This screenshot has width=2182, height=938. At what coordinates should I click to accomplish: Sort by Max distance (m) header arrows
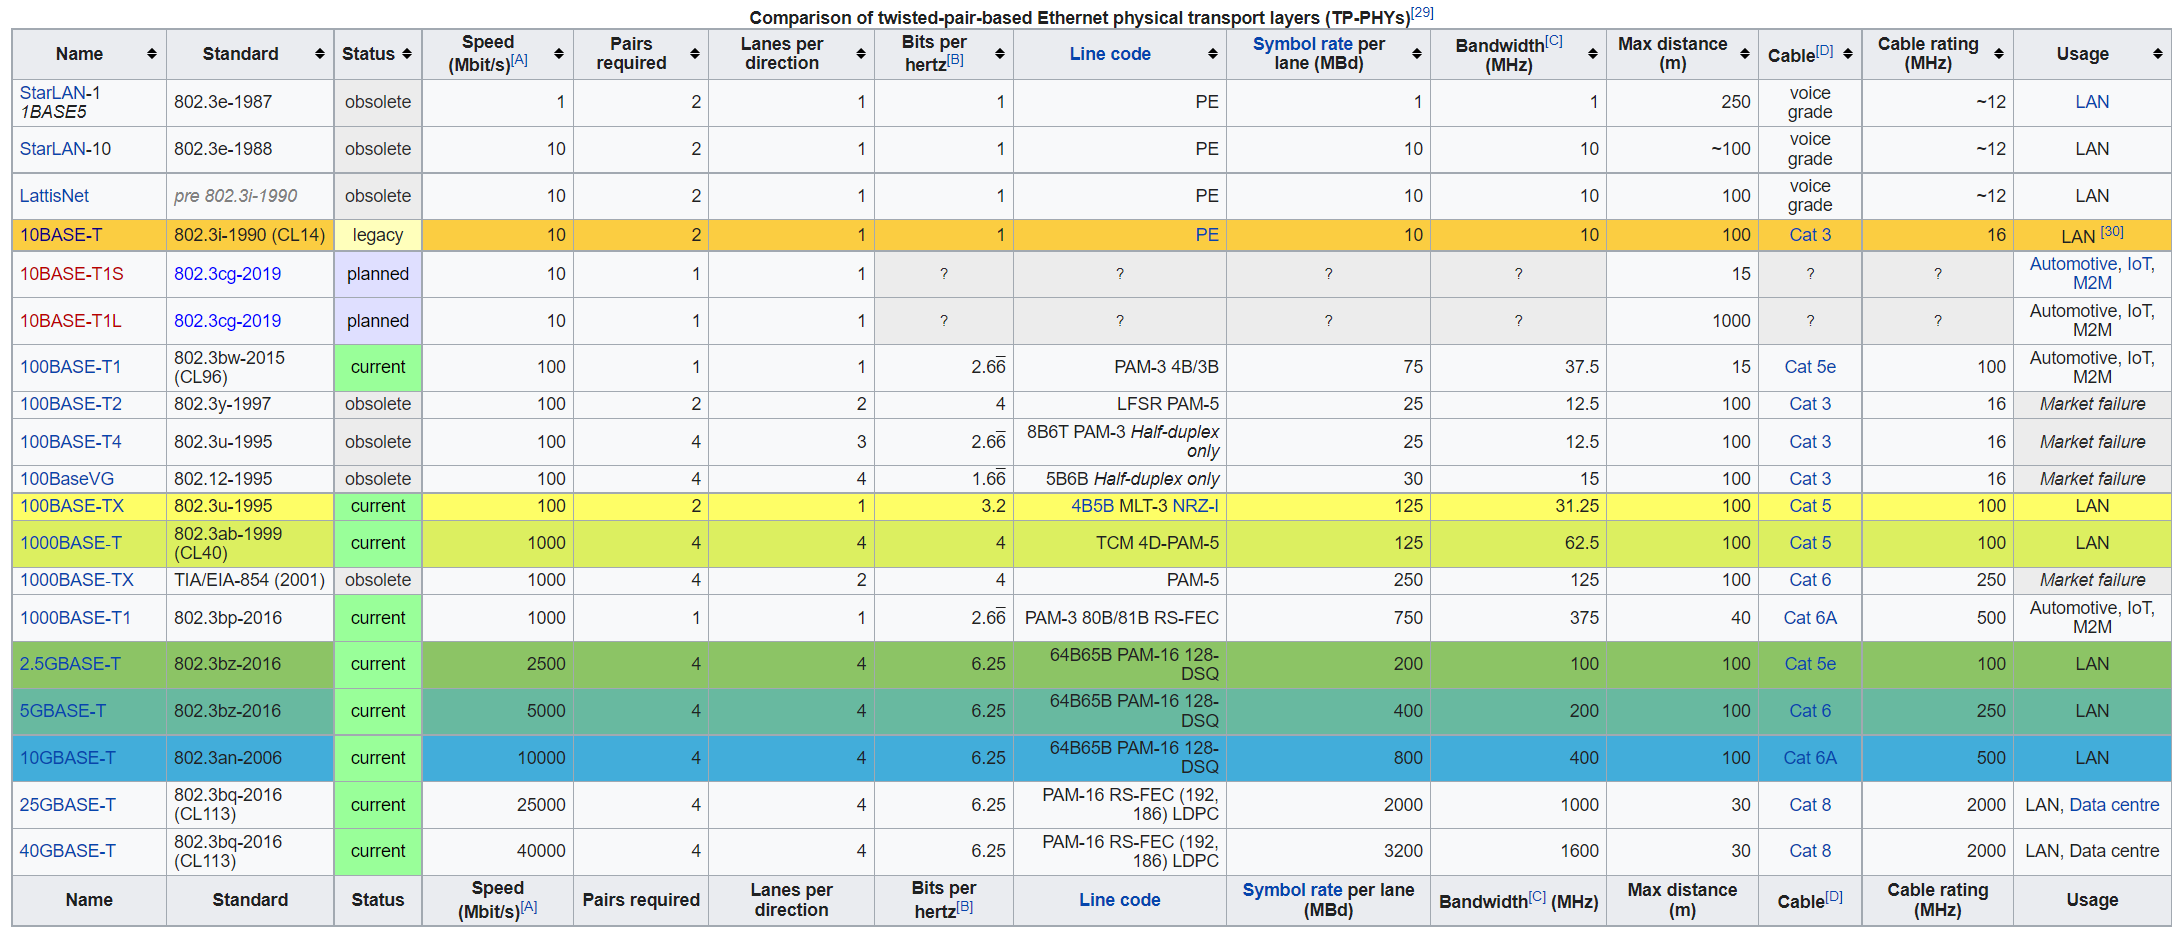point(1745,54)
